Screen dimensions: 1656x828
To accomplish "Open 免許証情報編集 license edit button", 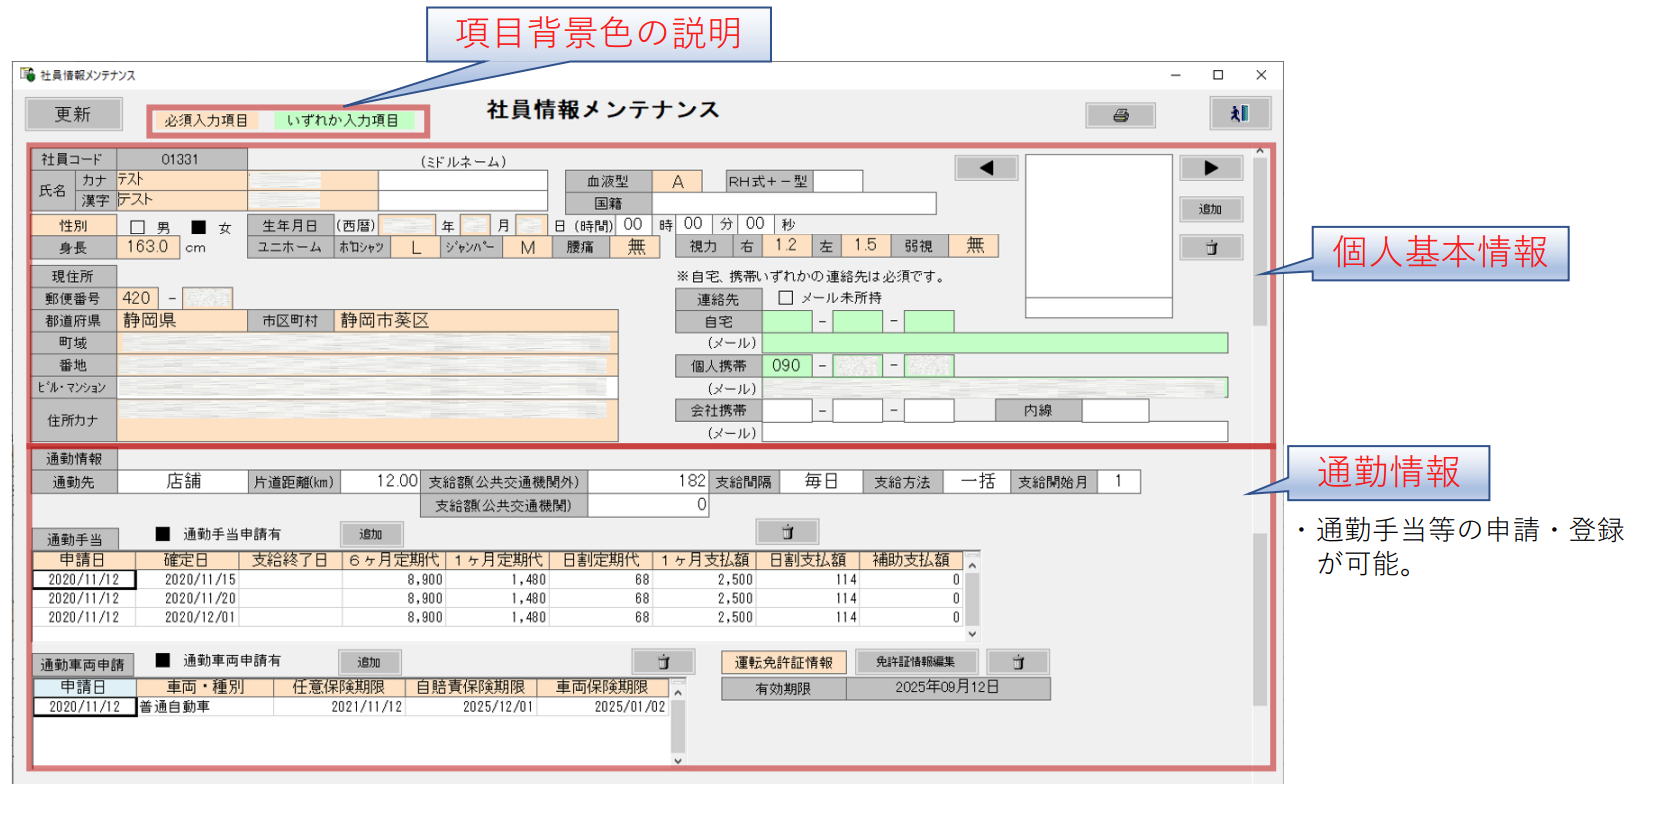I will pos(915,662).
